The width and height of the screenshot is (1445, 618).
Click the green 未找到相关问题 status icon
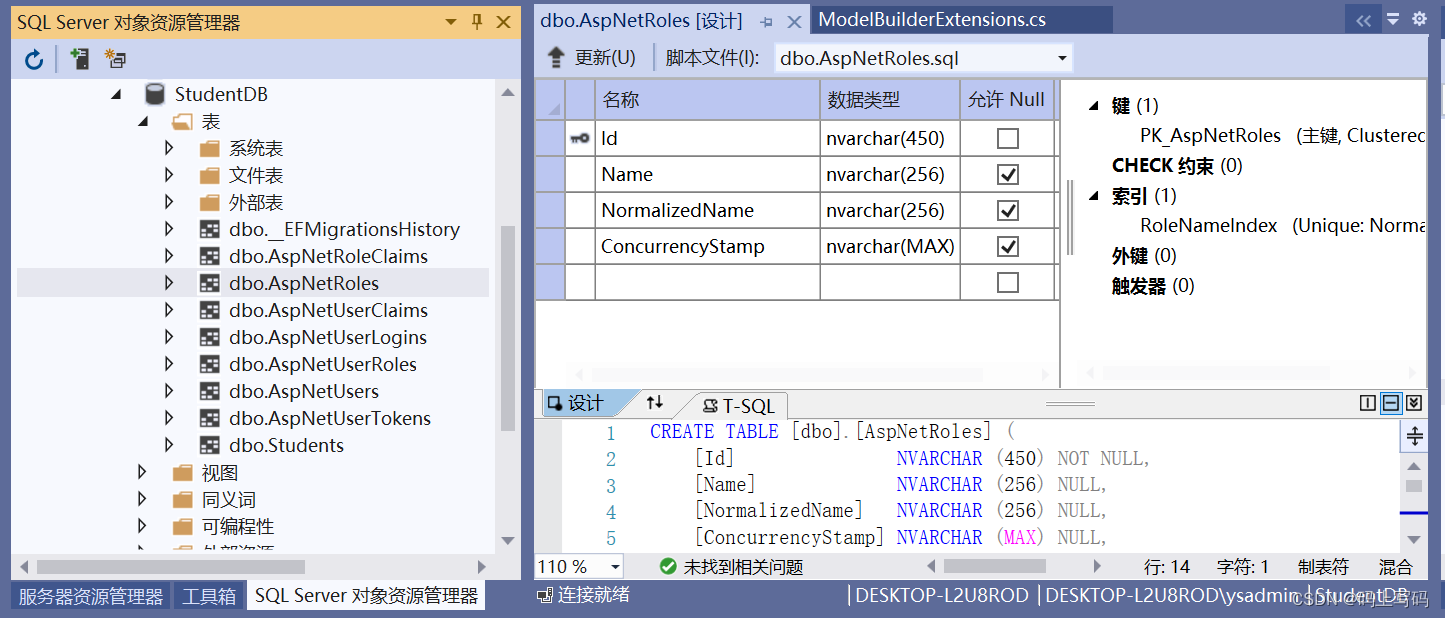pyautogui.click(x=668, y=565)
